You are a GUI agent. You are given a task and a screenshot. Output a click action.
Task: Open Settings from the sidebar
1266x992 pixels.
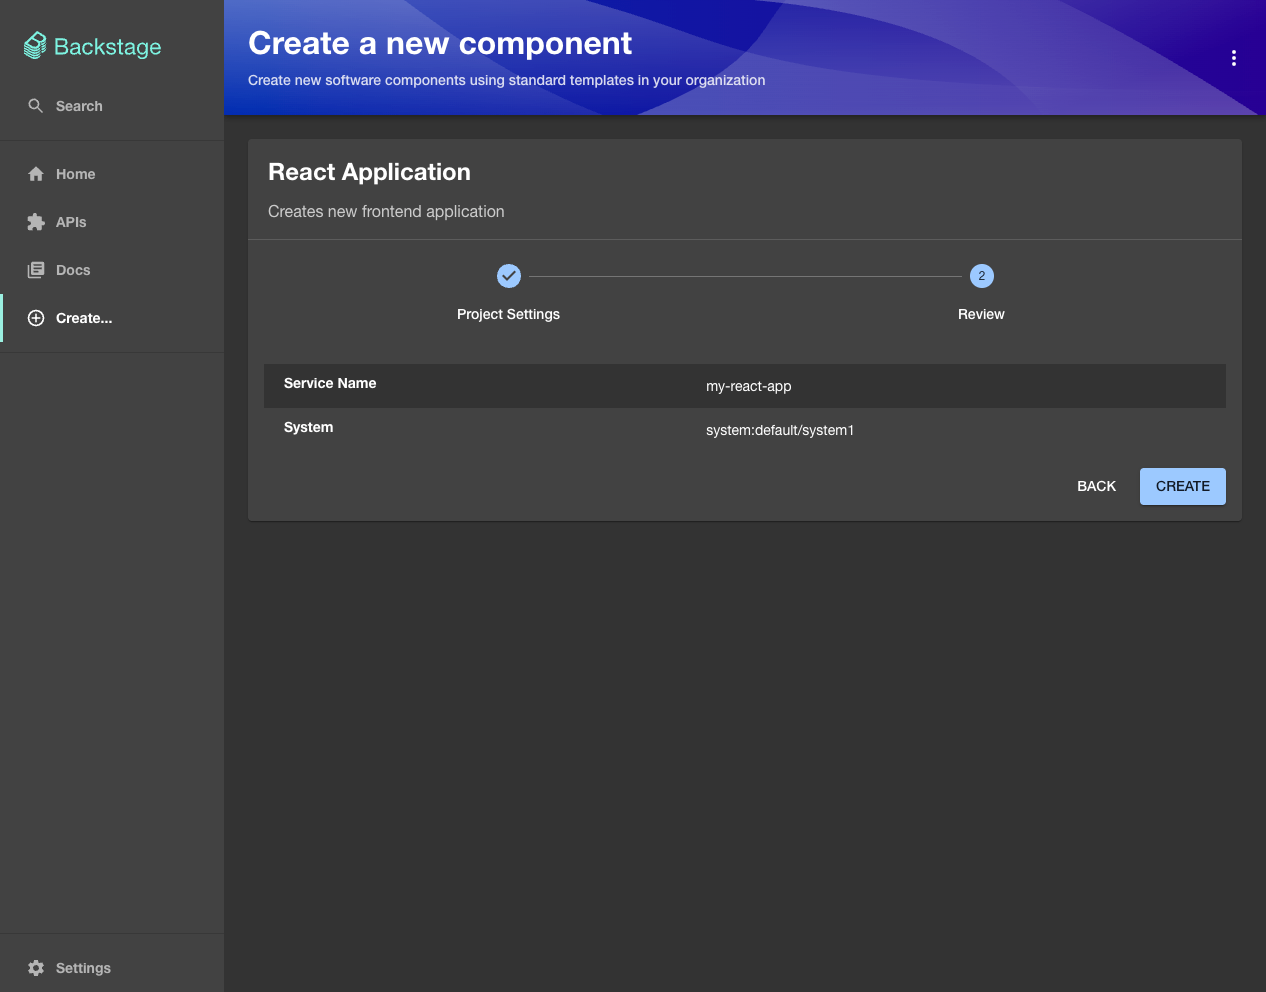tap(112, 968)
